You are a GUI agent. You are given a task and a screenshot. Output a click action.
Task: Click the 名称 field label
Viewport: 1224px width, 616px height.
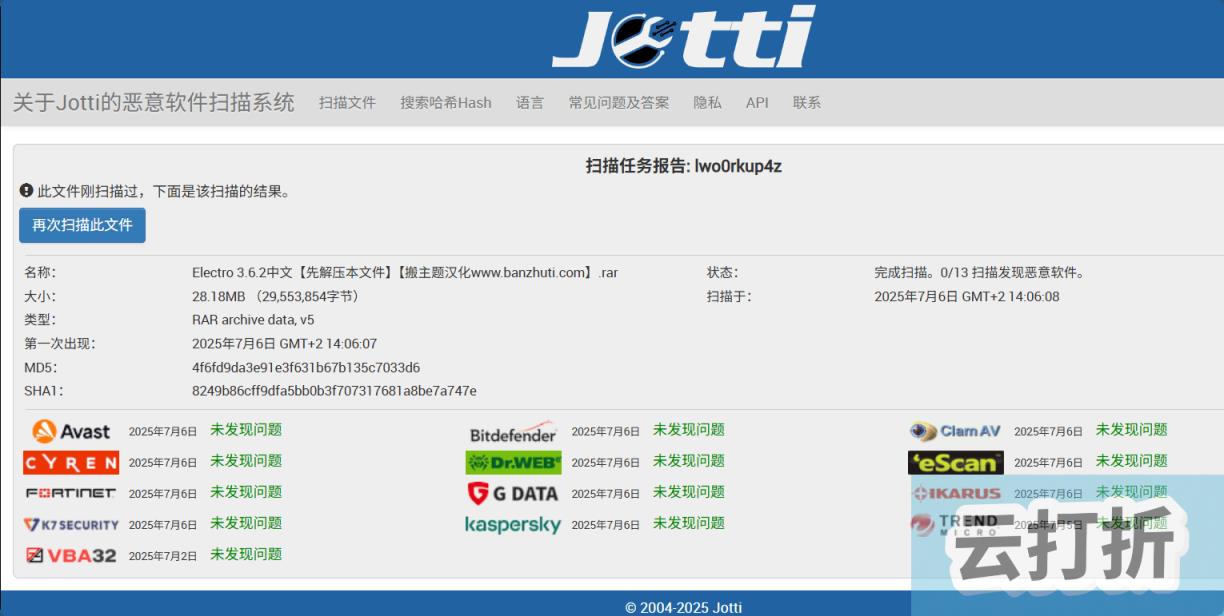click(40, 272)
